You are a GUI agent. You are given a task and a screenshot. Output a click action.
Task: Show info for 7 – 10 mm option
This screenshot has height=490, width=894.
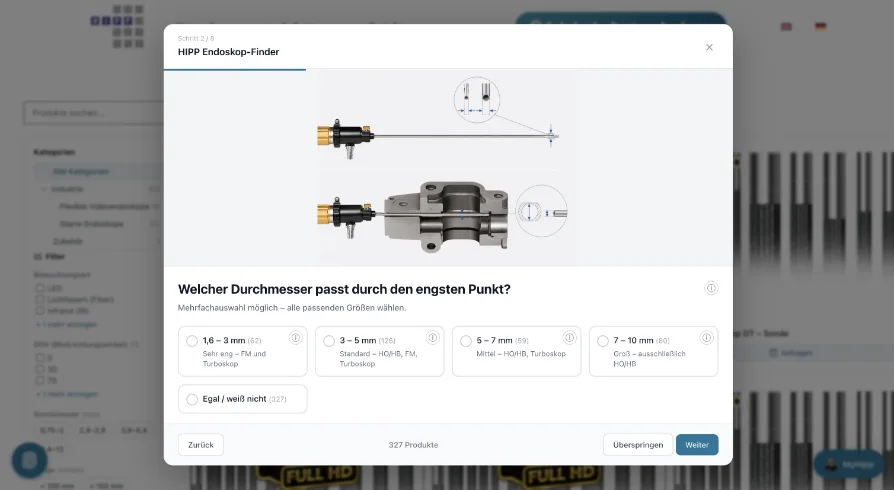click(x=706, y=338)
